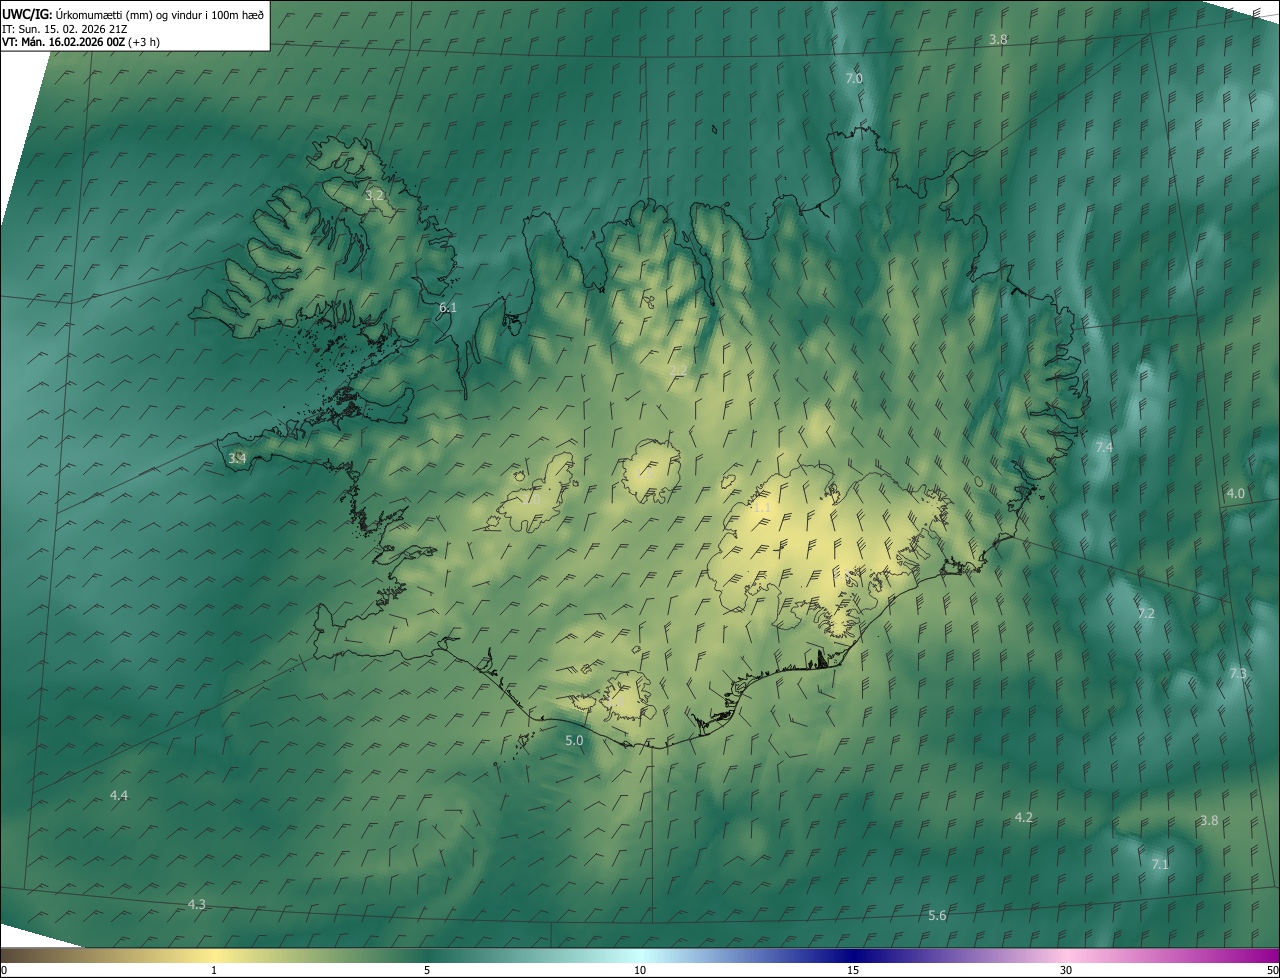Click the colorbar tick label 0
This screenshot has width=1280, height=978.
point(3,970)
